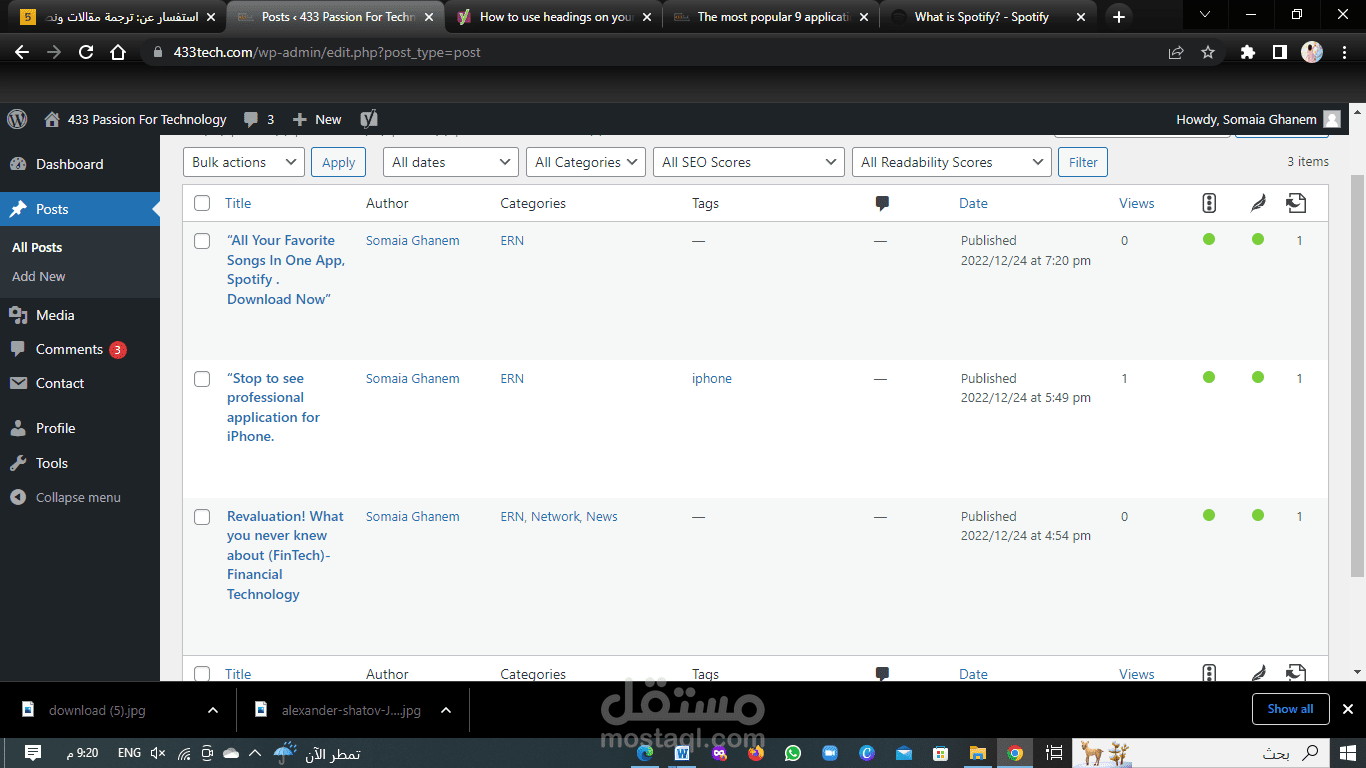Open Comments in the sidebar menu
Viewport: 1366px width, 768px height.
(69, 349)
